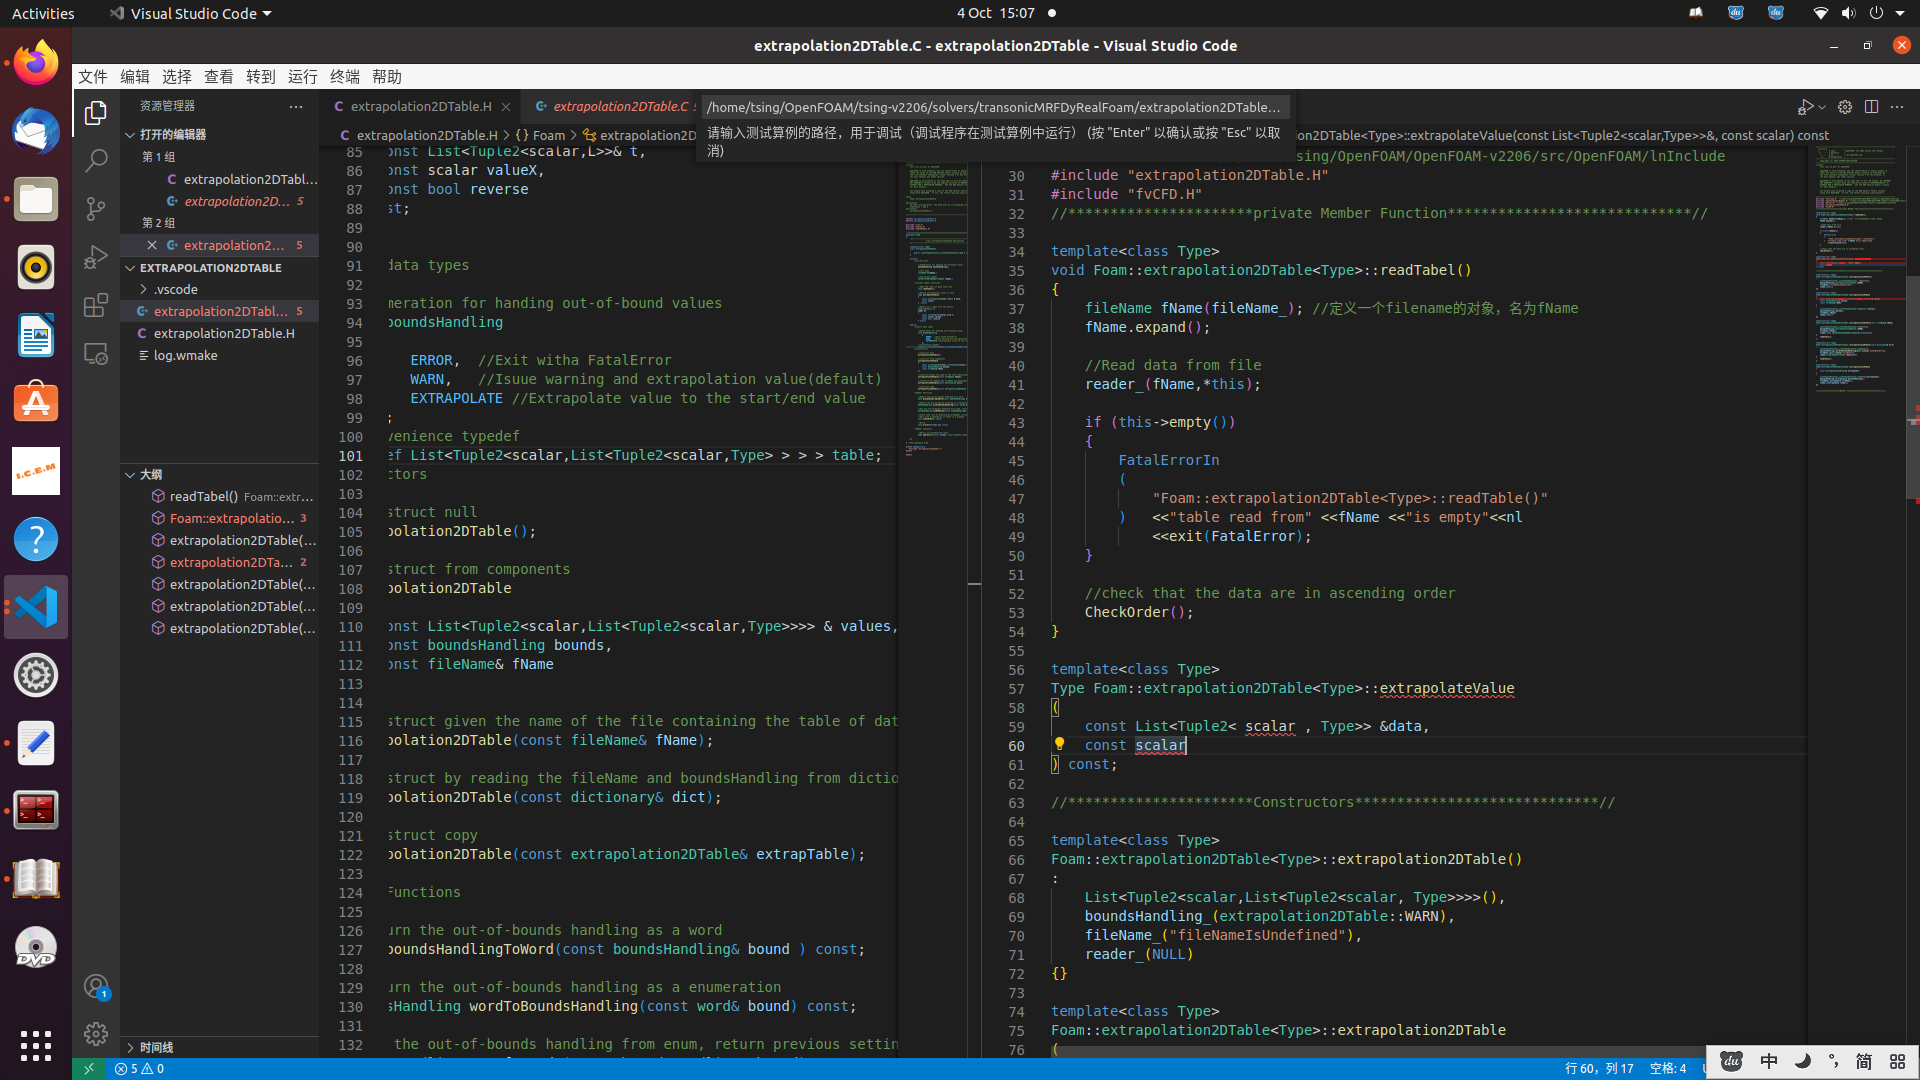The image size is (1920, 1080).
Task: Open the 终端 menu
Action: (x=344, y=77)
